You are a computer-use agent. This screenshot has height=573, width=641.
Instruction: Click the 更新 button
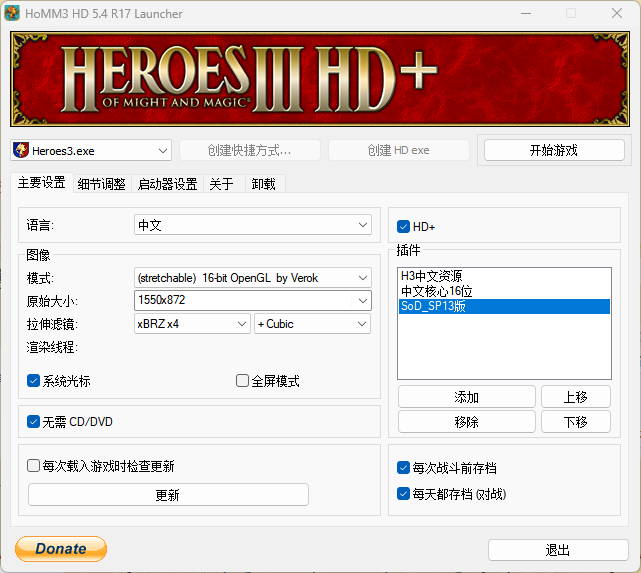click(168, 495)
